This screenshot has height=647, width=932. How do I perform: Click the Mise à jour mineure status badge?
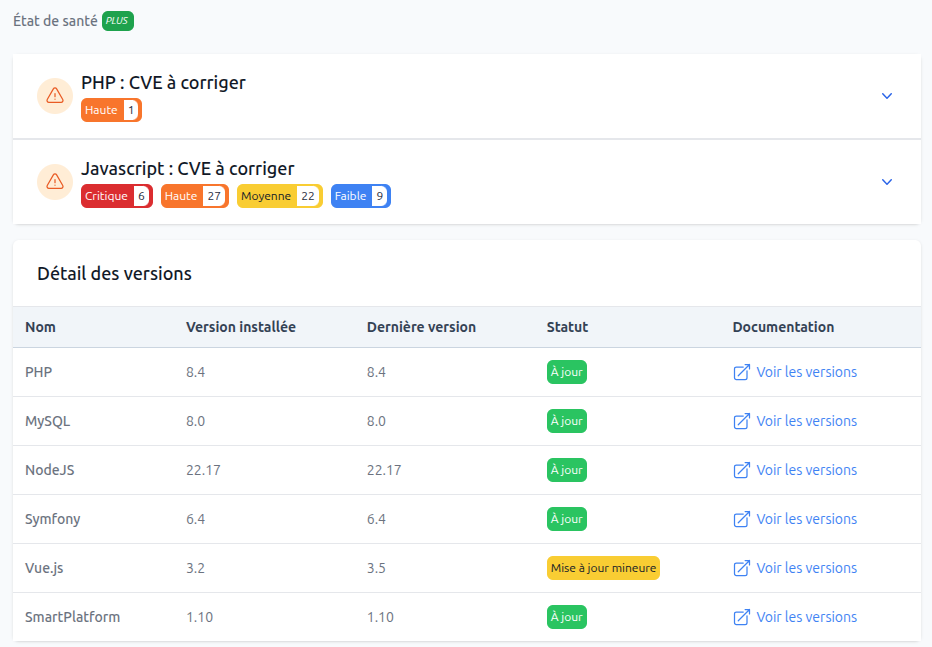click(x=603, y=567)
